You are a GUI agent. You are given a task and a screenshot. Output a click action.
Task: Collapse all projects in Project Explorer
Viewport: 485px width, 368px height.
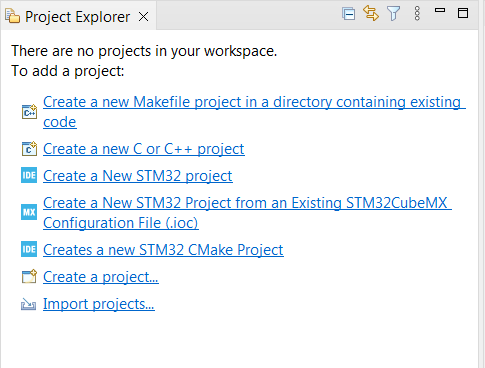pyautogui.click(x=349, y=14)
